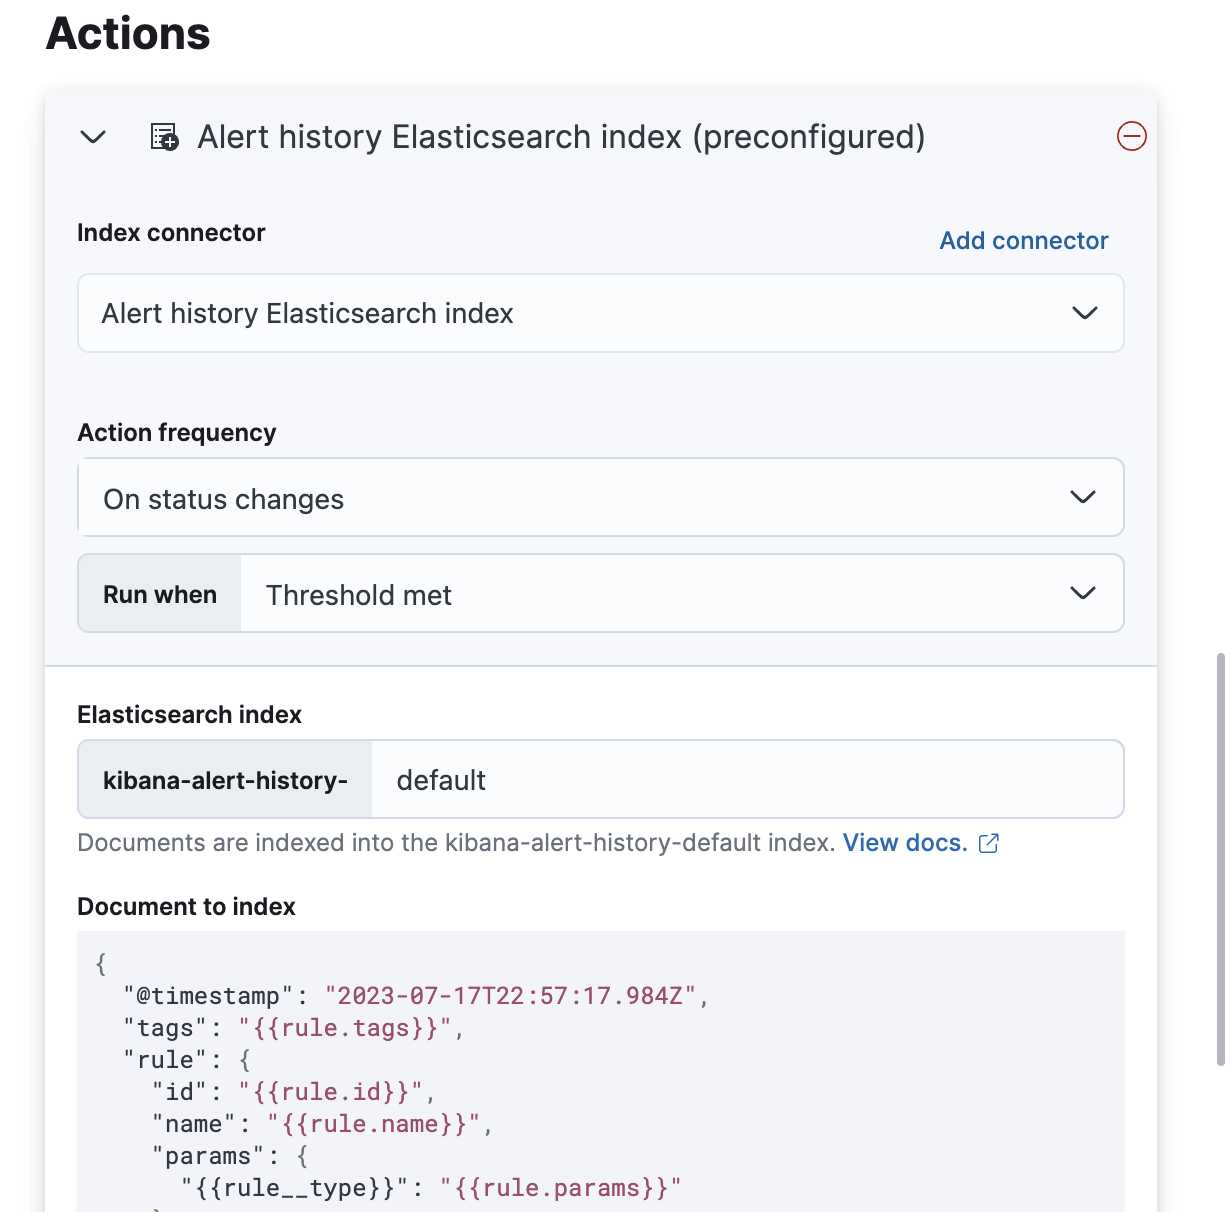
Task: Click the Add connector link
Action: [1023, 240]
